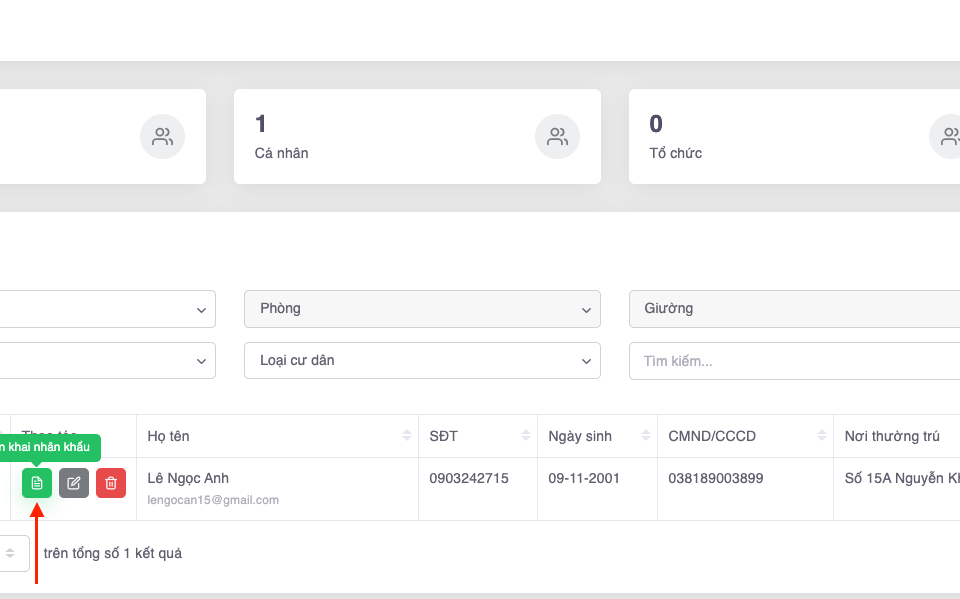
Task: Open the Phòng dropdown
Action: [x=422, y=309]
